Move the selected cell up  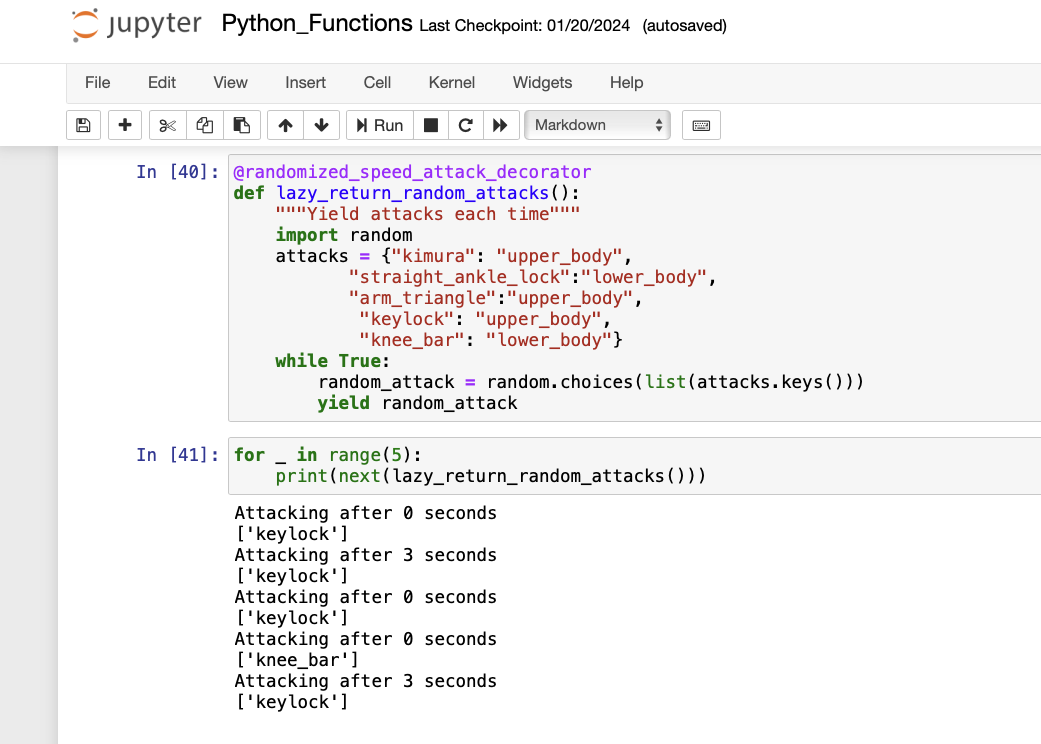(x=285, y=125)
